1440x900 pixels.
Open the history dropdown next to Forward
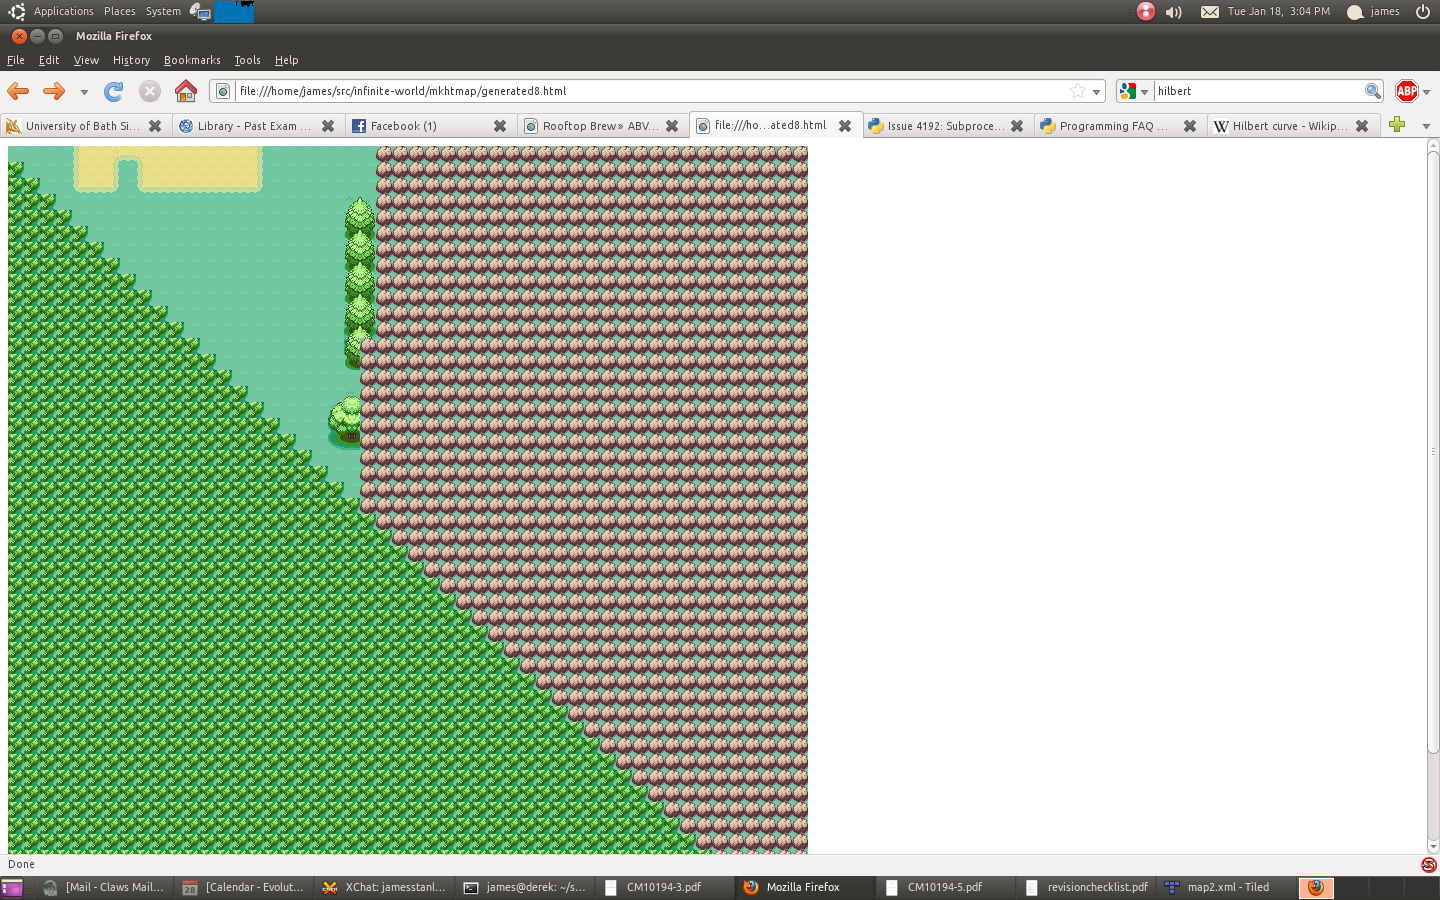coord(84,92)
